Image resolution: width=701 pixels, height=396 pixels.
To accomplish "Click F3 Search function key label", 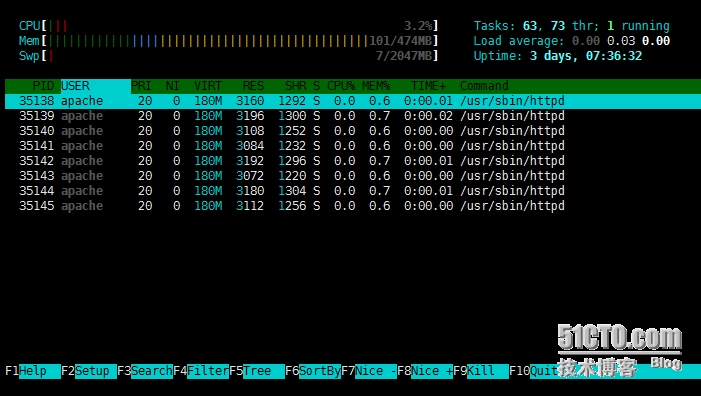I will (145, 371).
